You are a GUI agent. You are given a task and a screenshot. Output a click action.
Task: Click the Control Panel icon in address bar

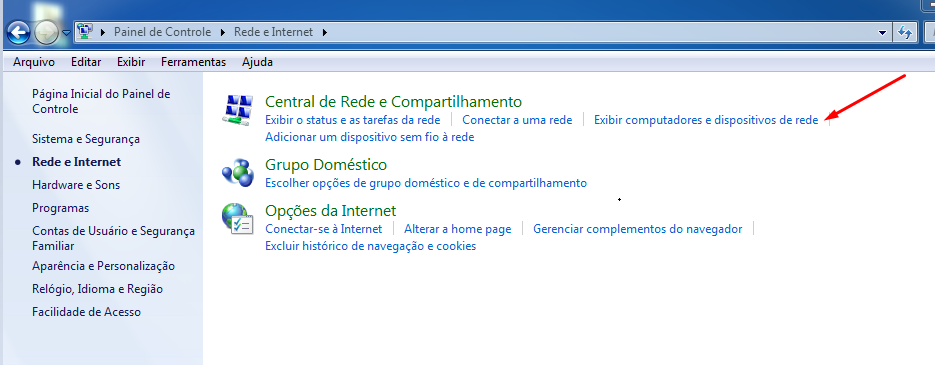coord(85,32)
